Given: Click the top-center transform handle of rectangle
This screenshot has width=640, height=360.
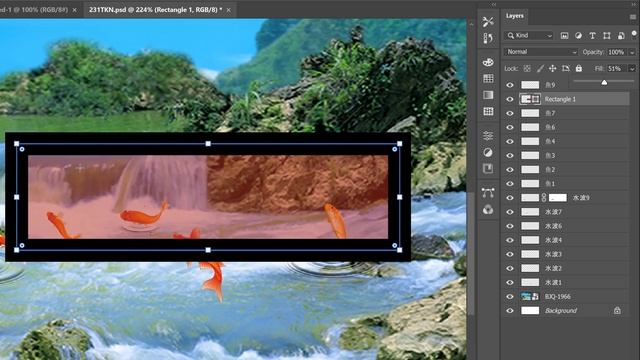Looking at the screenshot, I should coord(208,144).
